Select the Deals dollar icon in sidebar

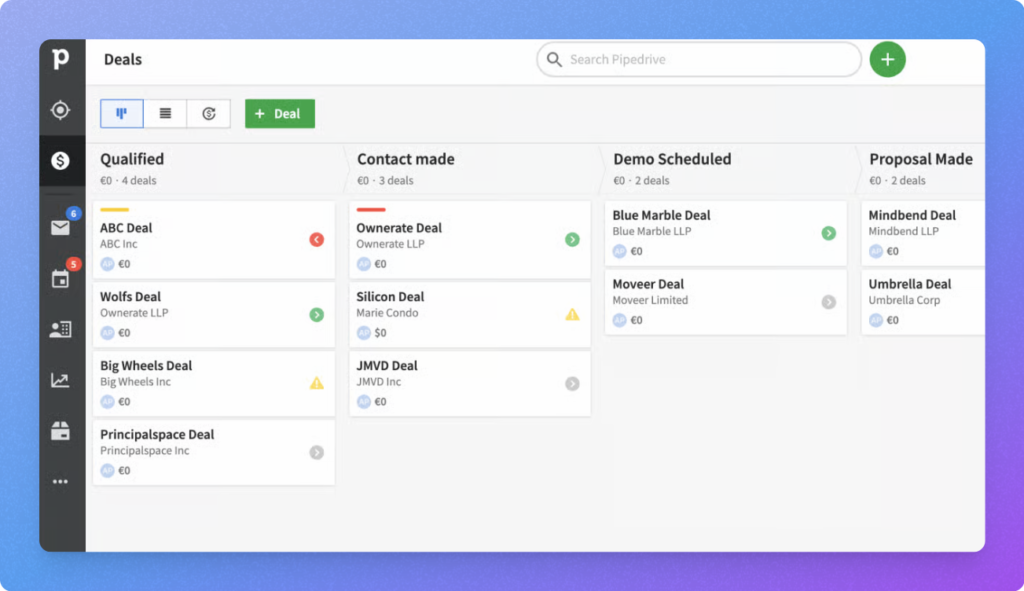(60, 161)
